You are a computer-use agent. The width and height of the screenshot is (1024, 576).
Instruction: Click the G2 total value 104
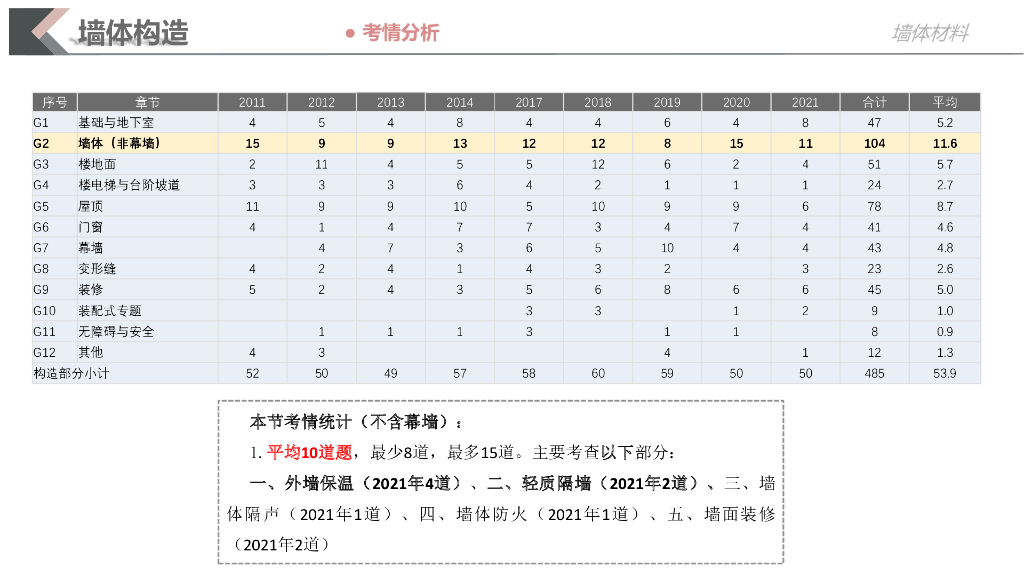click(x=874, y=143)
